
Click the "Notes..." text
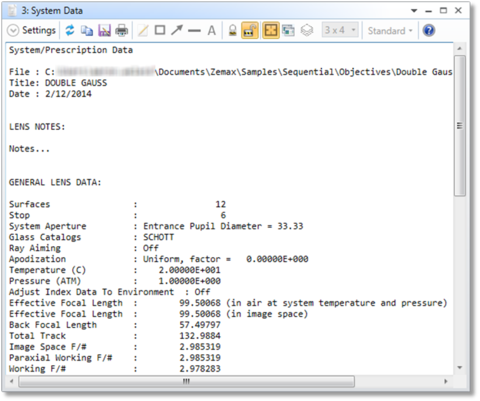29,149
